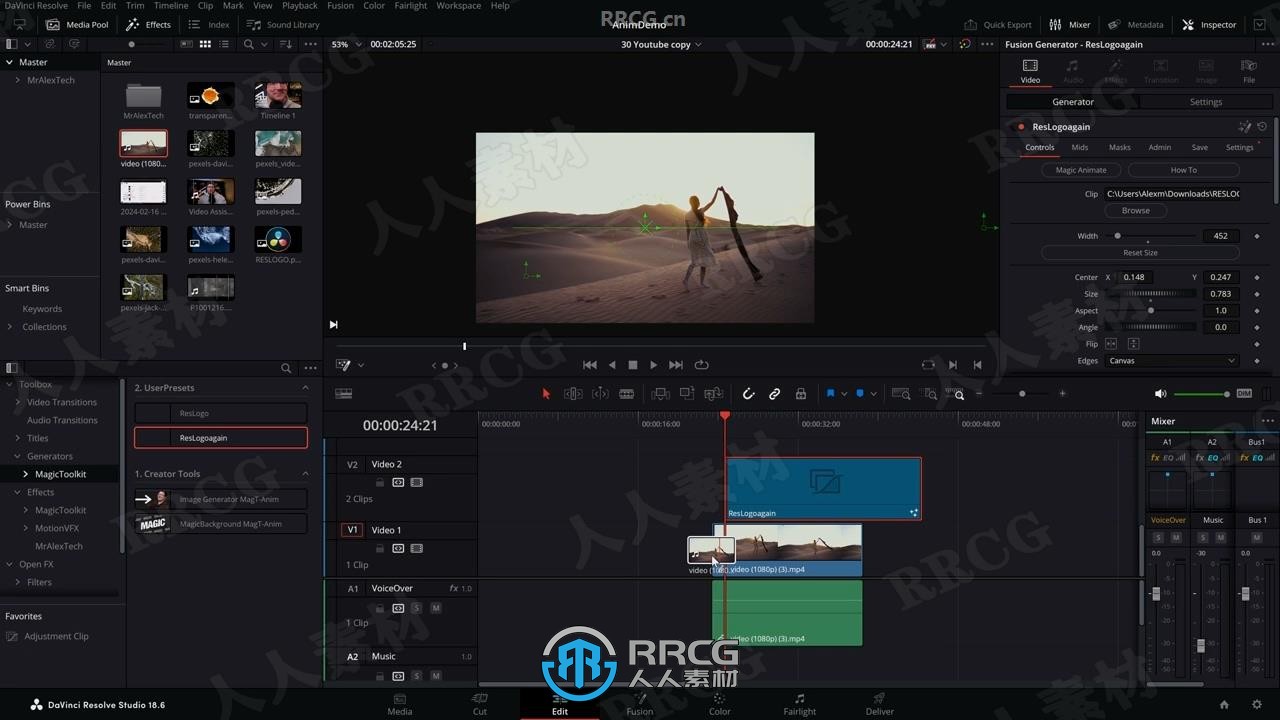Open the 30 Youtube copy timeline dropdown
Viewport: 1280px width, 720px height.
(x=661, y=44)
